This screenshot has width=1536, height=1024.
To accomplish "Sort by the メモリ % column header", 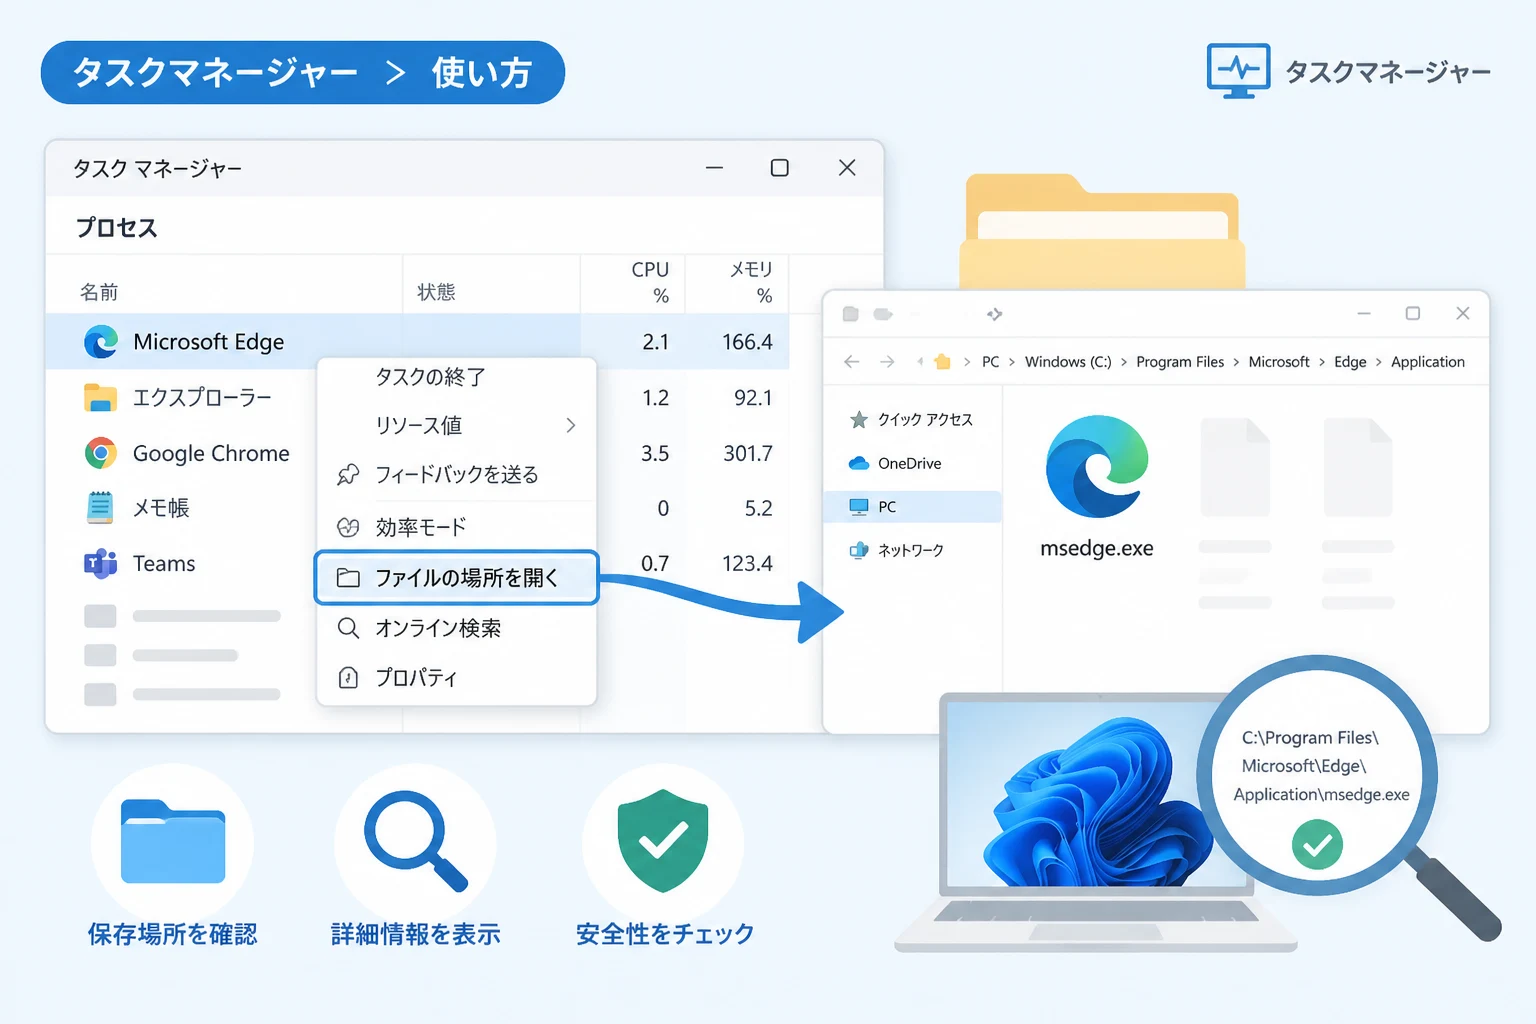I will (x=752, y=282).
